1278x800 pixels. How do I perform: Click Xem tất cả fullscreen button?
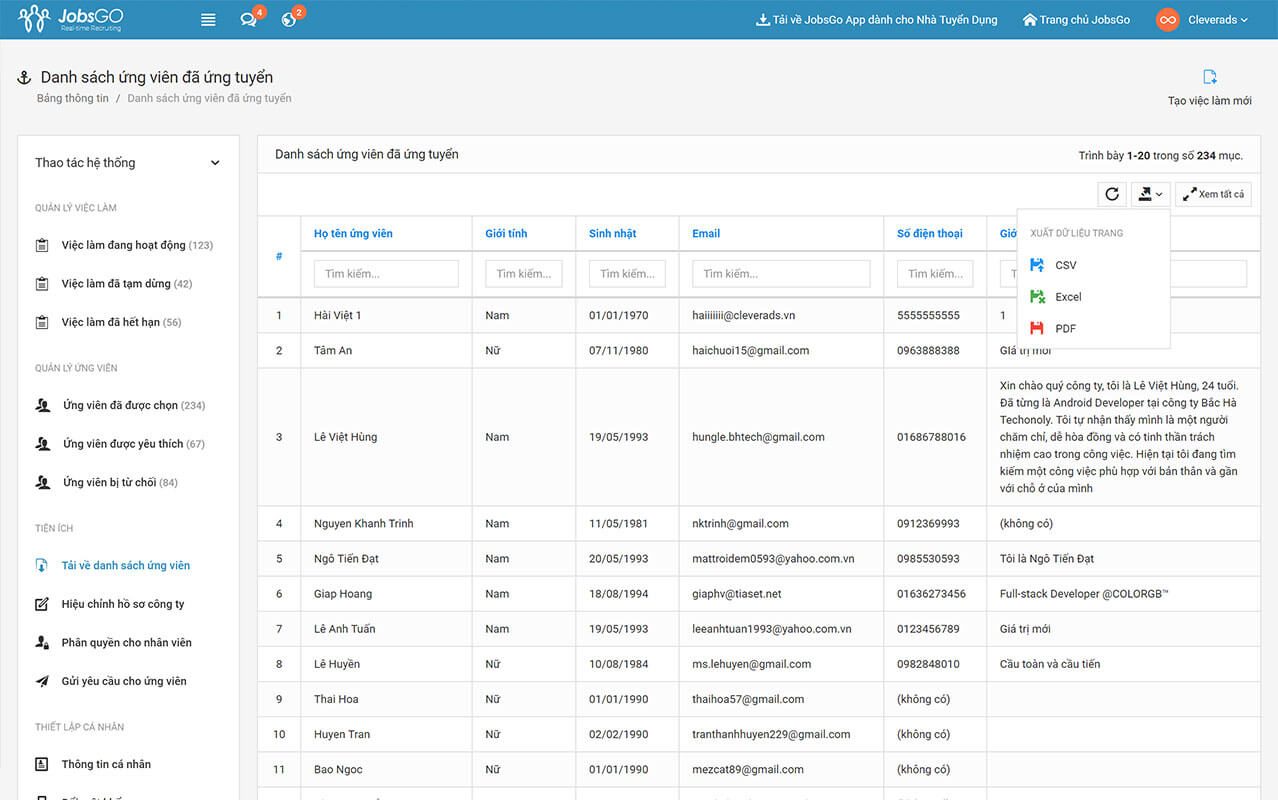click(1213, 195)
